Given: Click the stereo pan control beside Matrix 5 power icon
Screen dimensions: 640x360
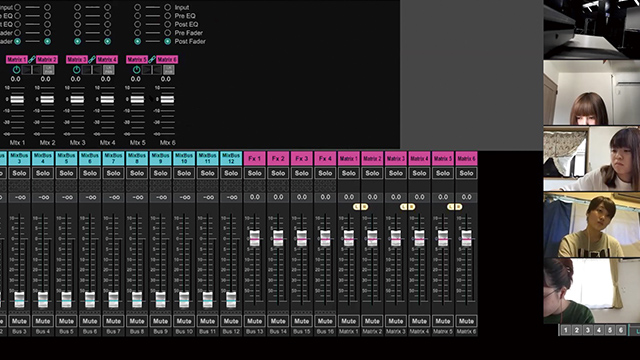Looking at the screenshot, I should (152, 70).
